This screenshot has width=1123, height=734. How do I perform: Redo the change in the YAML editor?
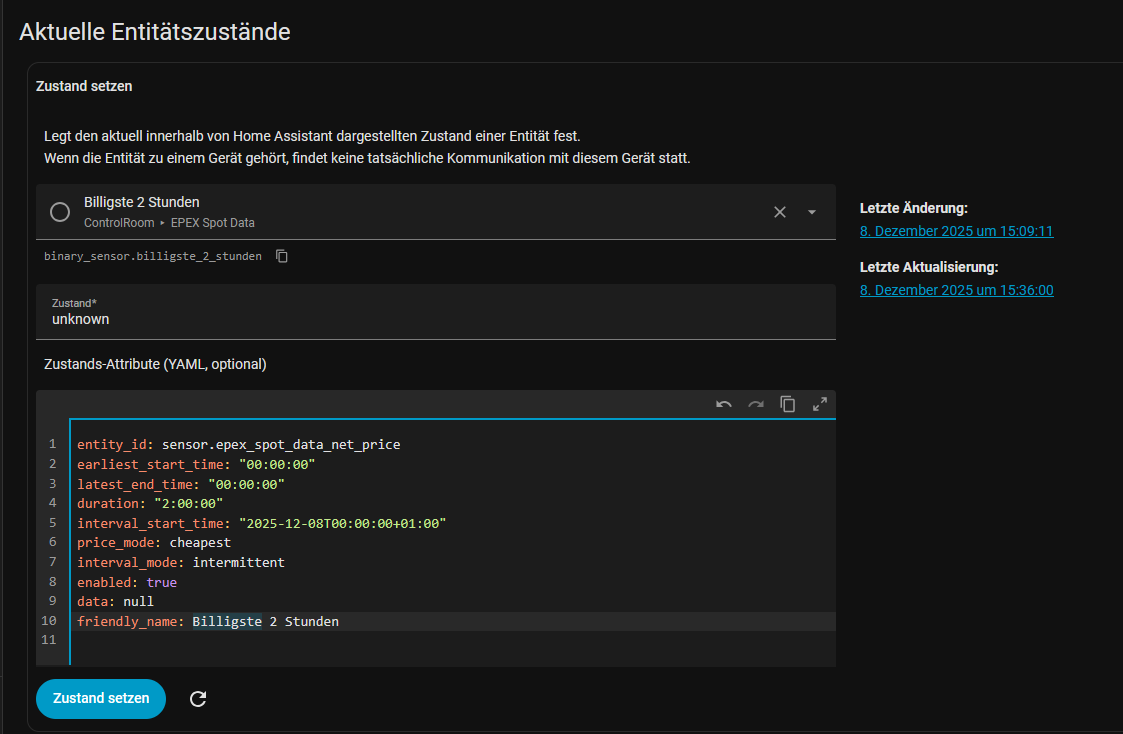[756, 404]
